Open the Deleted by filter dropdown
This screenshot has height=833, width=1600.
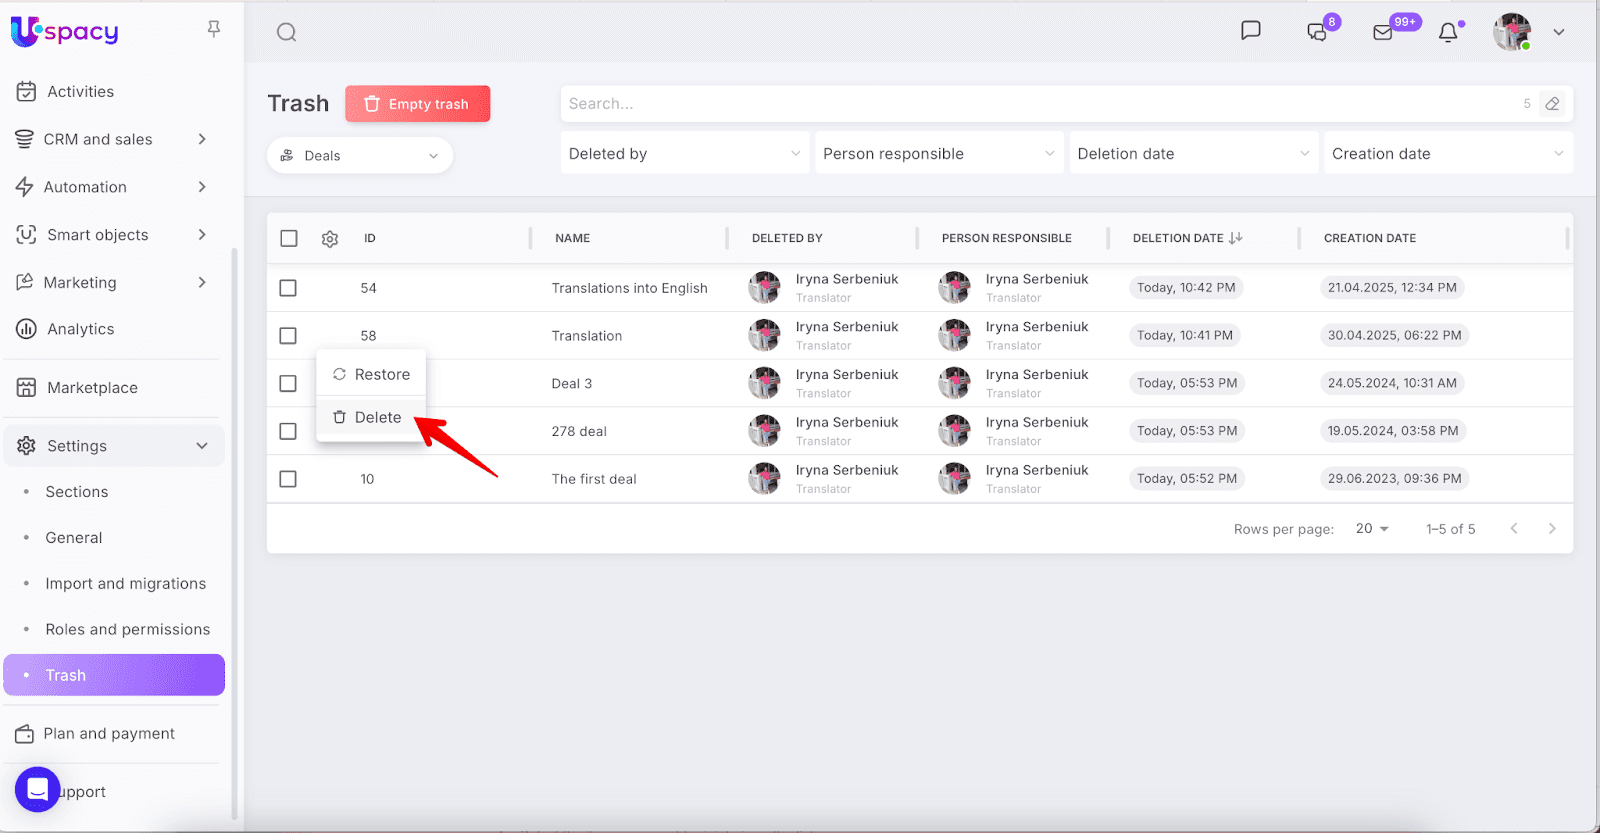pos(684,154)
